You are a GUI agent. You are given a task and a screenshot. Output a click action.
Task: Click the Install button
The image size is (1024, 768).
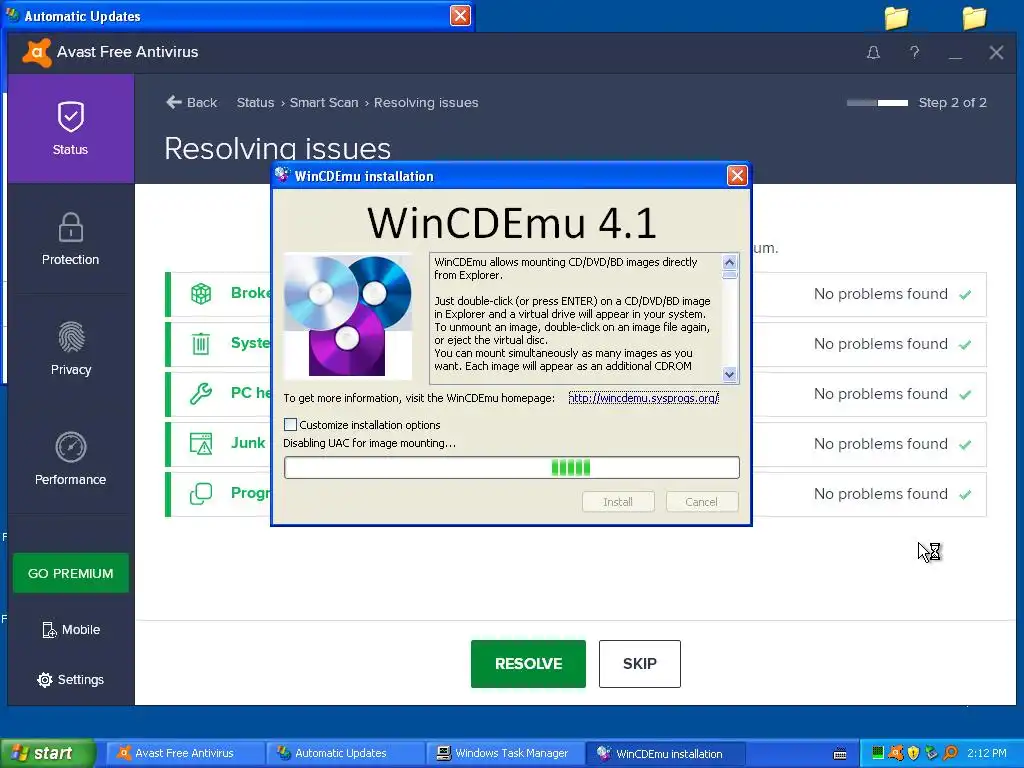(x=618, y=502)
